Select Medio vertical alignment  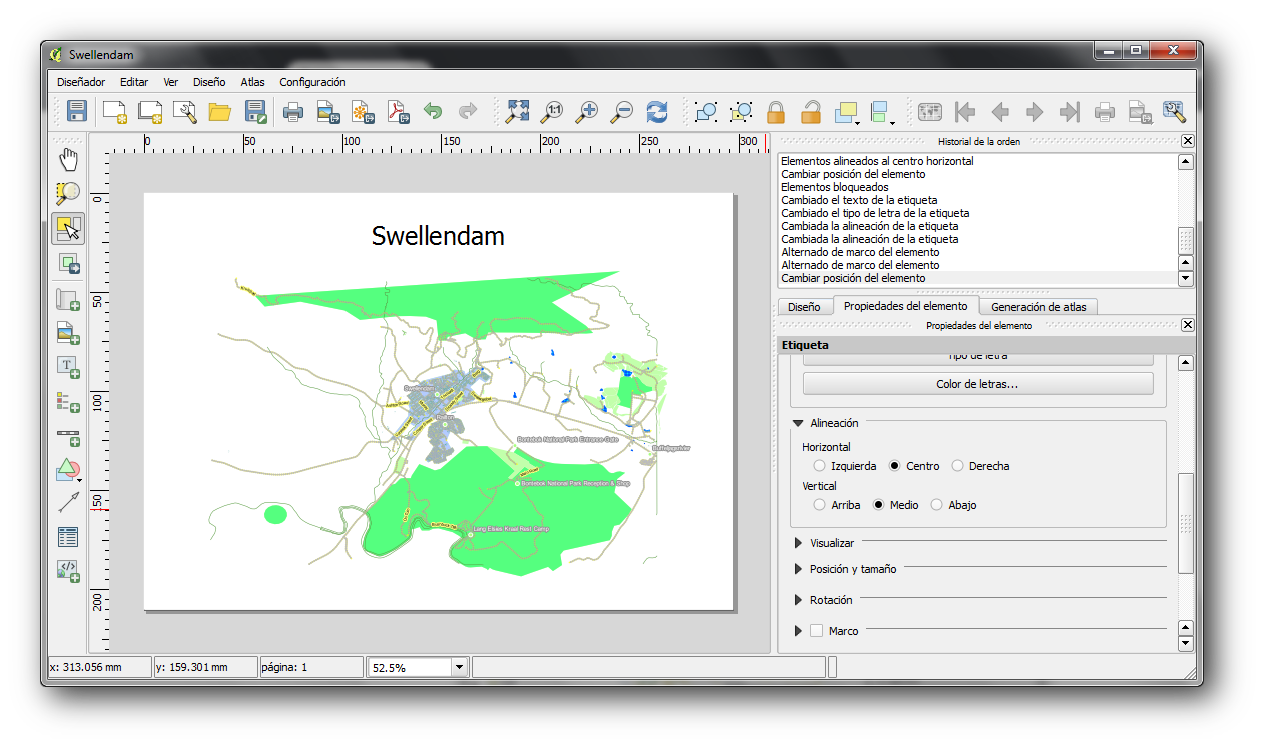pos(879,505)
